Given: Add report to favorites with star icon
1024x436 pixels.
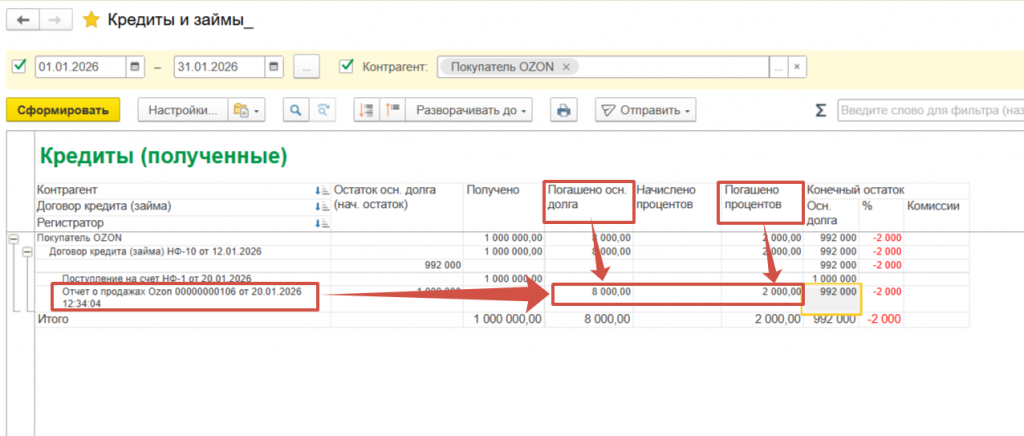Looking at the screenshot, I should pyautogui.click(x=91, y=19).
